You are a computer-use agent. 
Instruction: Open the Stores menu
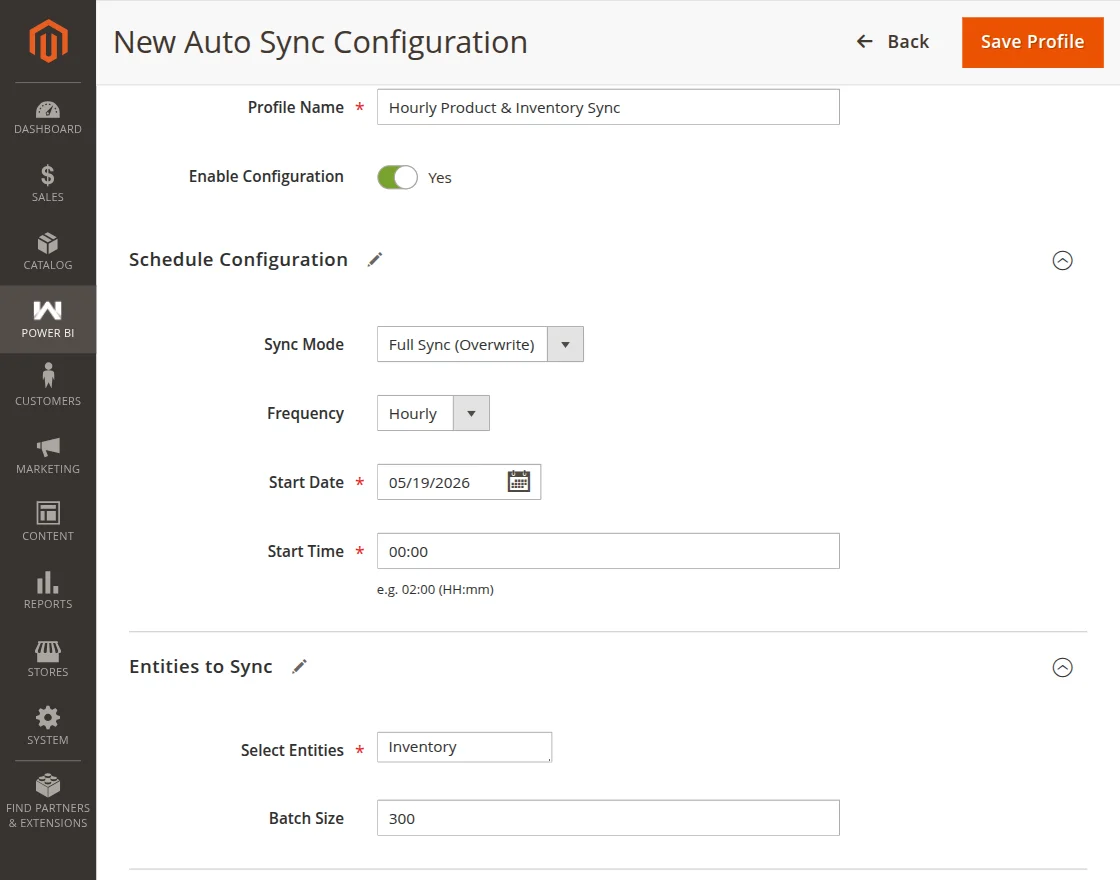[48, 659]
